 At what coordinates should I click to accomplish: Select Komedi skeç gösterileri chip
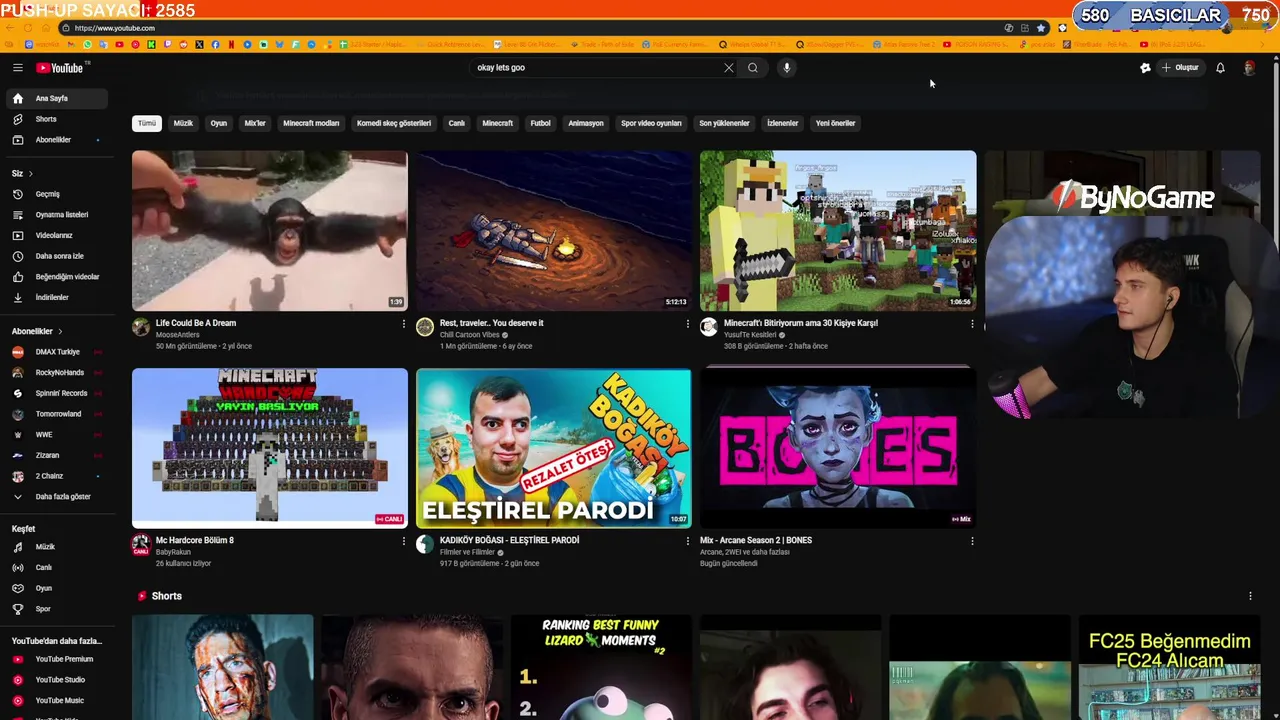[x=394, y=123]
